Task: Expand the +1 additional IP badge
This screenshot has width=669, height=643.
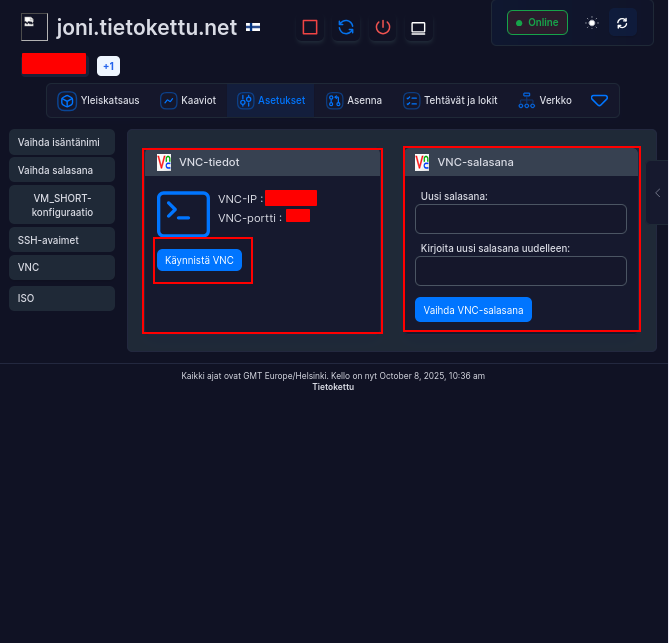Action: (108, 66)
